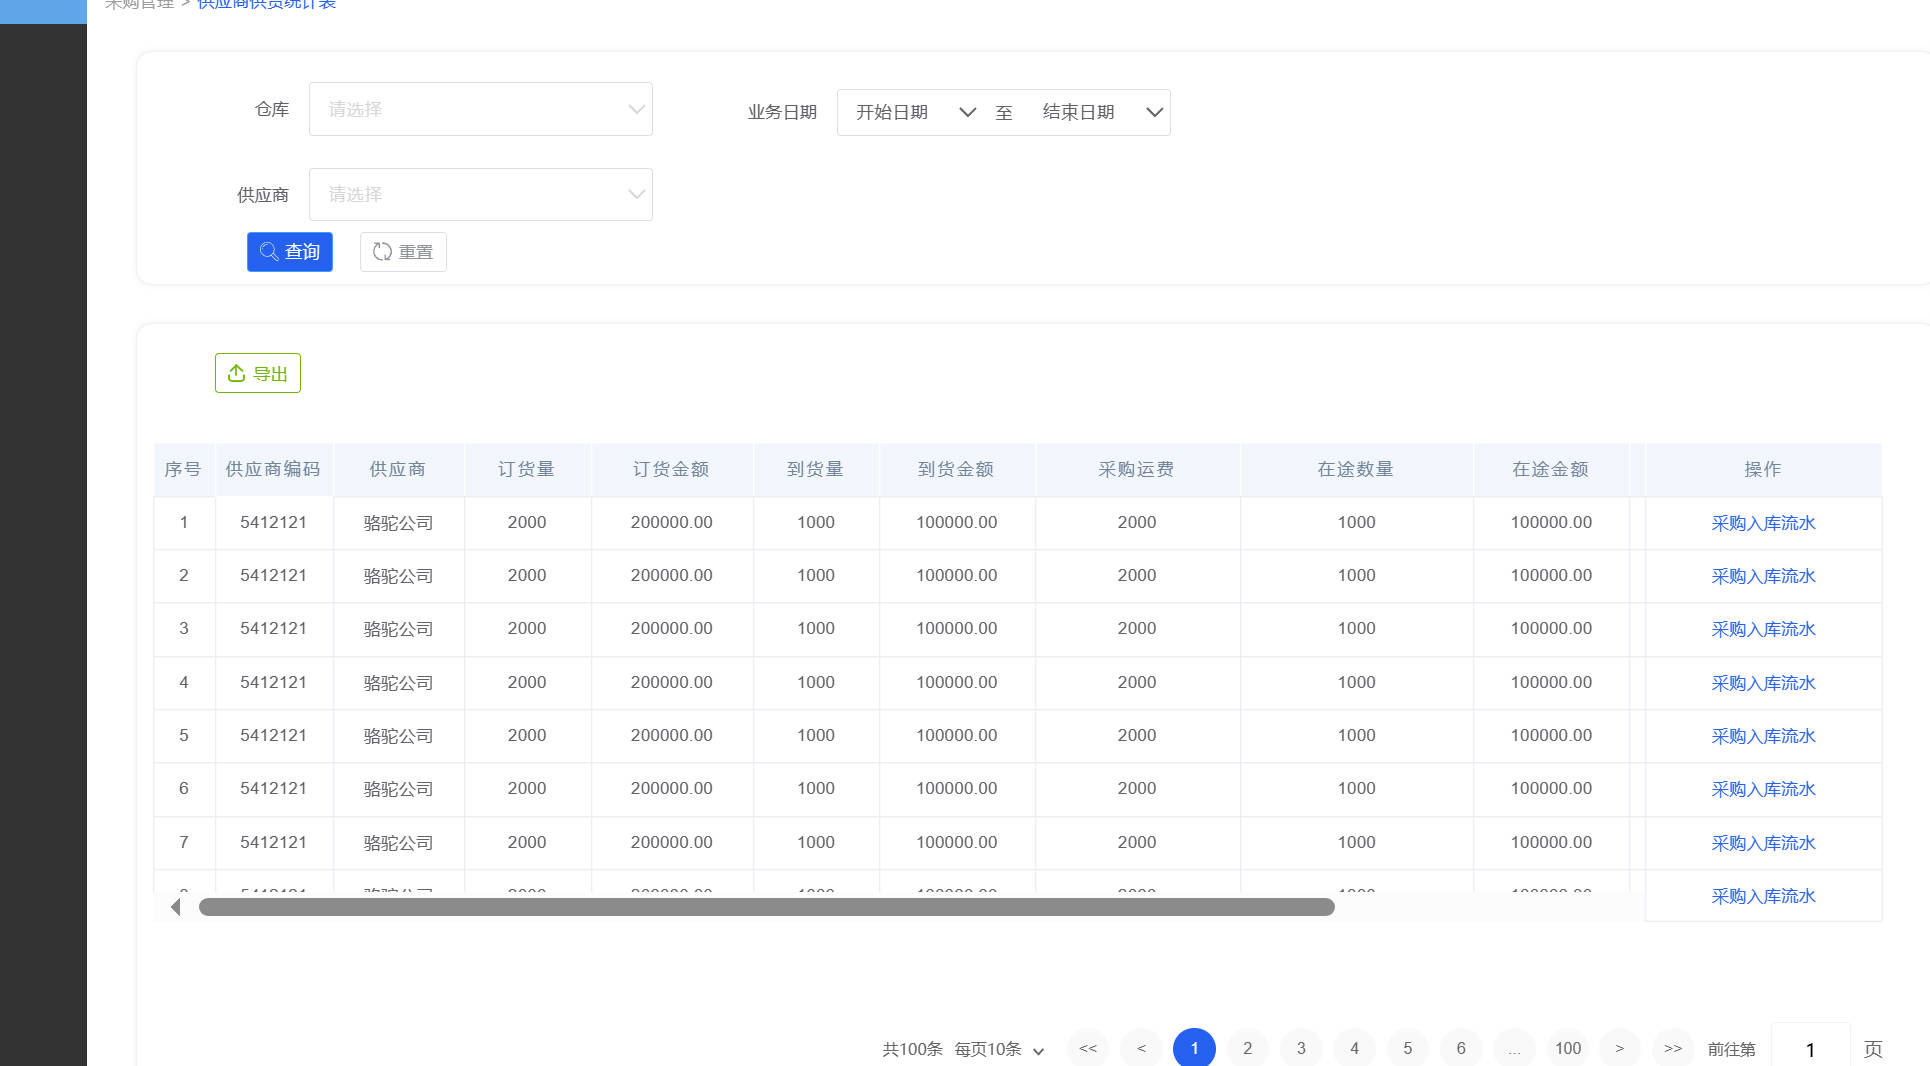Click the 查询 search button
Viewport: 1930px width, 1066px height.
coord(290,252)
